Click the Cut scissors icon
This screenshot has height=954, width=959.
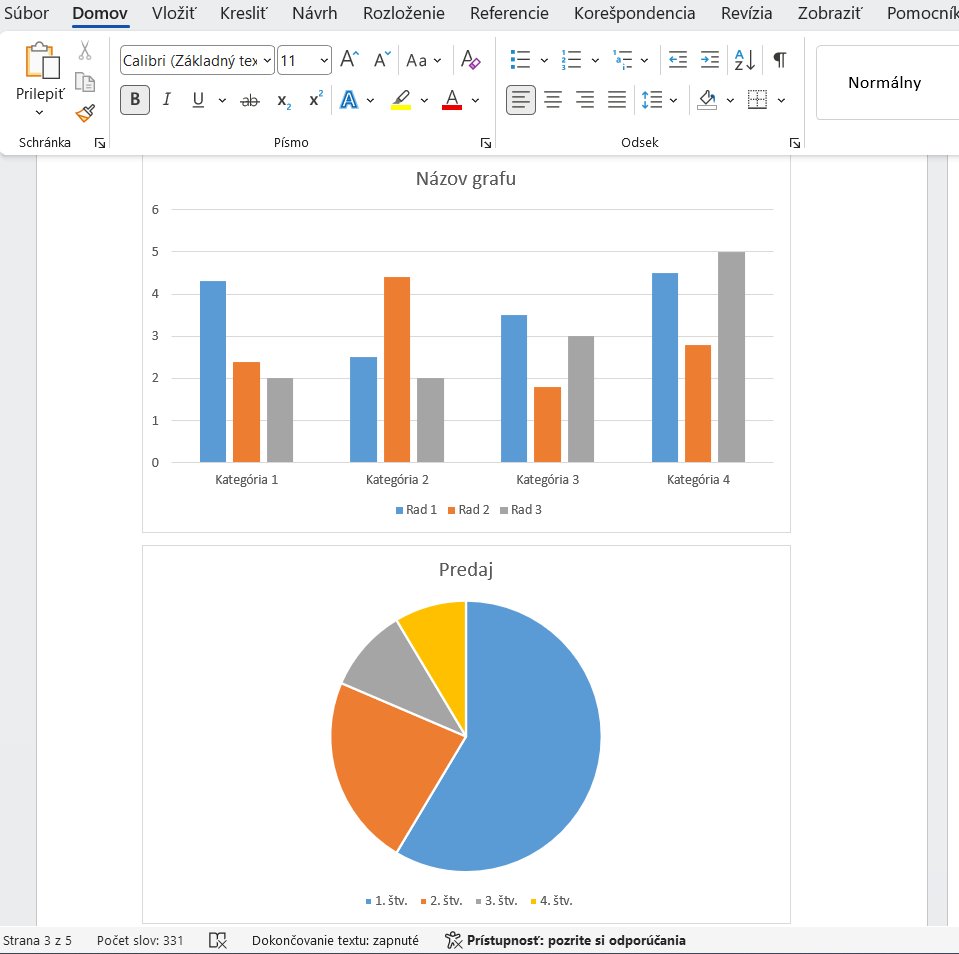(85, 50)
